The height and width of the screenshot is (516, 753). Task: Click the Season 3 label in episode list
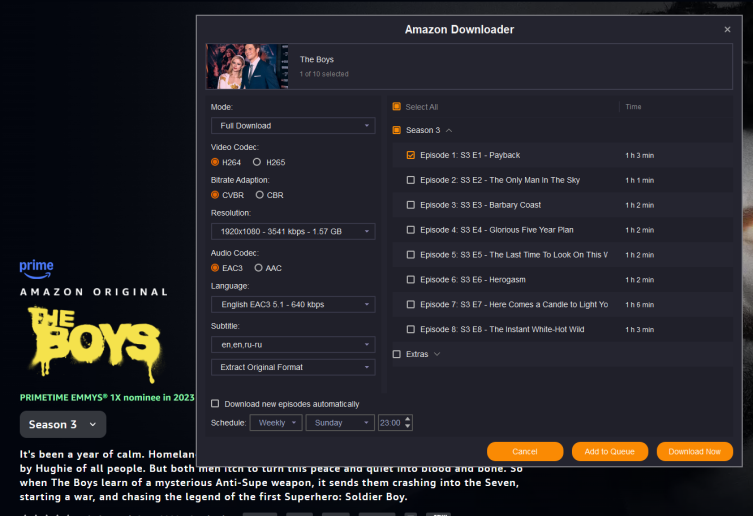423,130
